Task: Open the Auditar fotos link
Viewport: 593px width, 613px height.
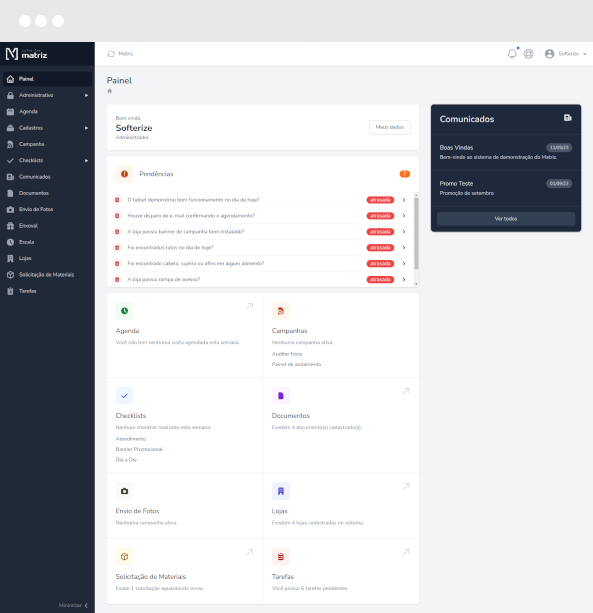Action: click(287, 354)
